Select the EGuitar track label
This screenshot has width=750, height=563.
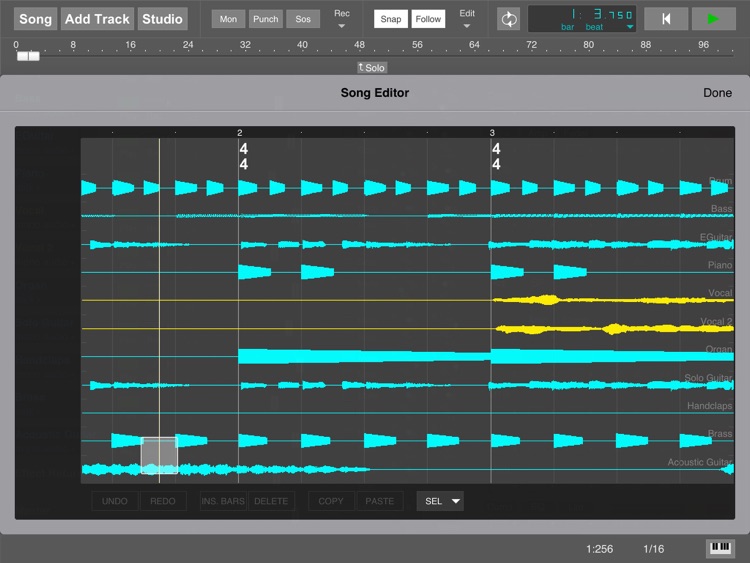(716, 237)
